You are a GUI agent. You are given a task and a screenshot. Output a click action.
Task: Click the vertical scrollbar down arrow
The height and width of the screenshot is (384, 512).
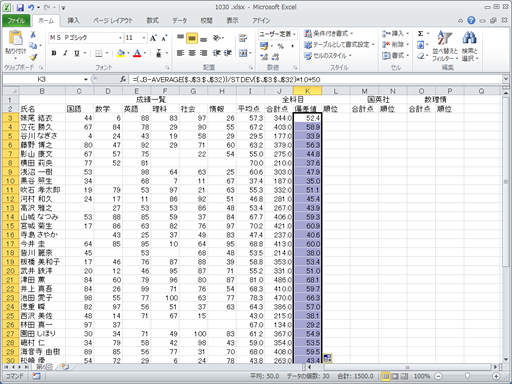point(506,359)
